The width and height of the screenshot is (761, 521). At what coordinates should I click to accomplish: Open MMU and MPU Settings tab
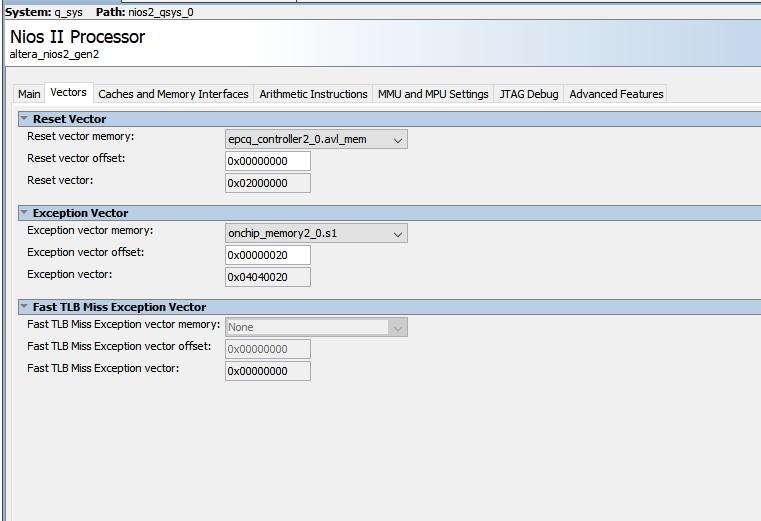(x=433, y=94)
